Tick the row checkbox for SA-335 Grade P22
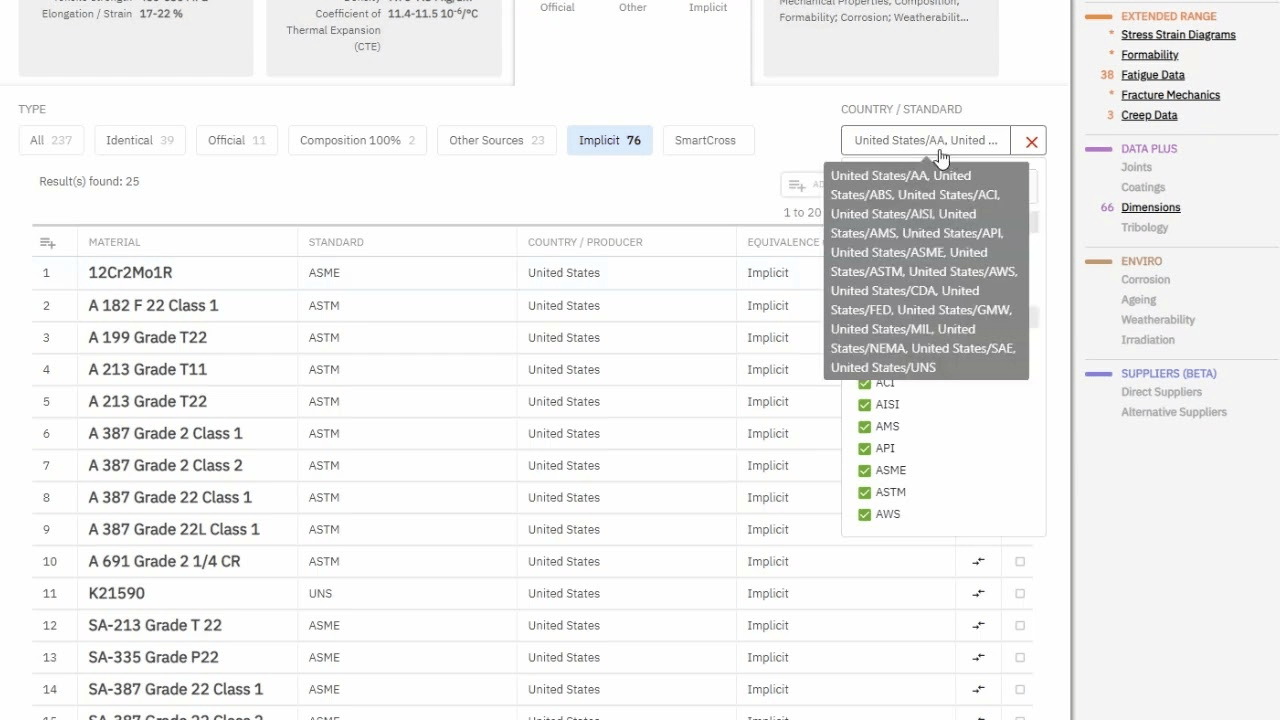Image resolution: width=1280 pixels, height=720 pixels. click(1020, 658)
